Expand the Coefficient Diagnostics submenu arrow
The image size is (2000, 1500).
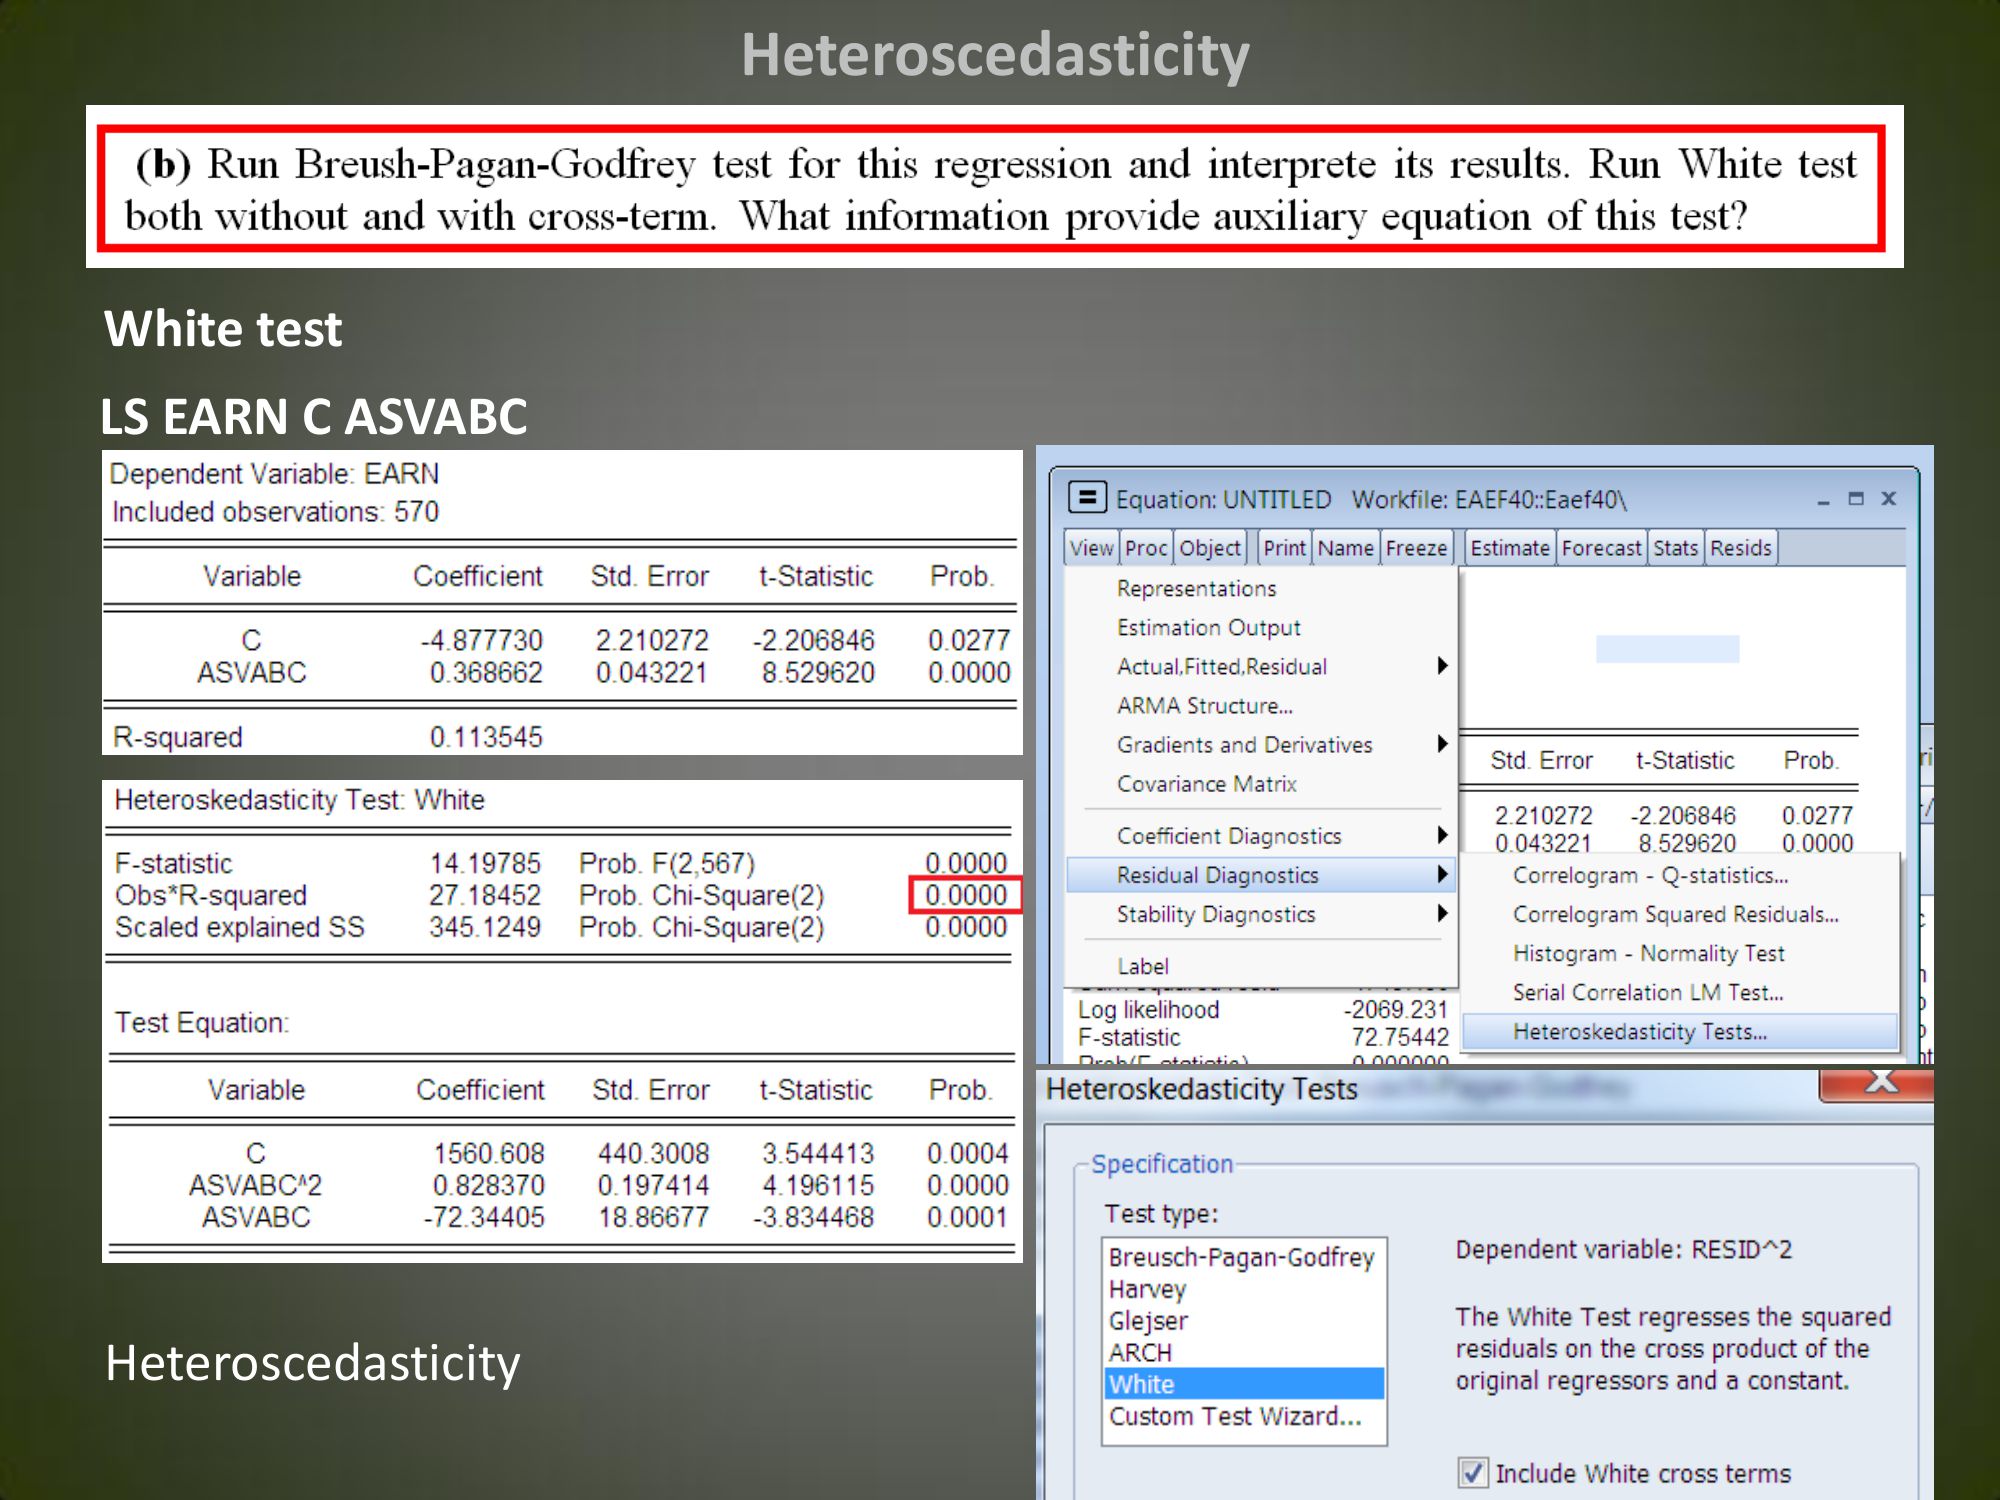pos(1442,835)
